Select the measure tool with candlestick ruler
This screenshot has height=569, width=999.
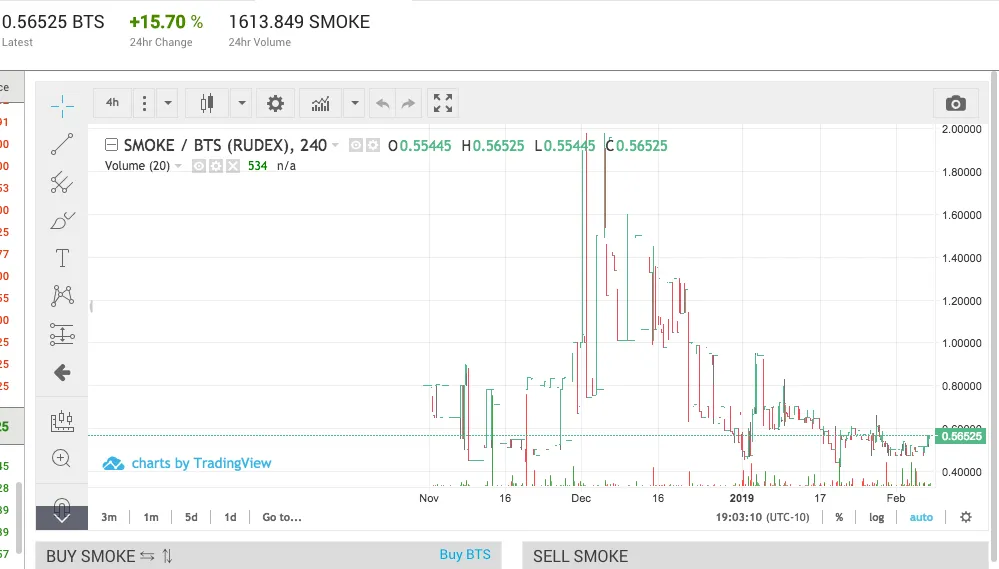pos(62,421)
